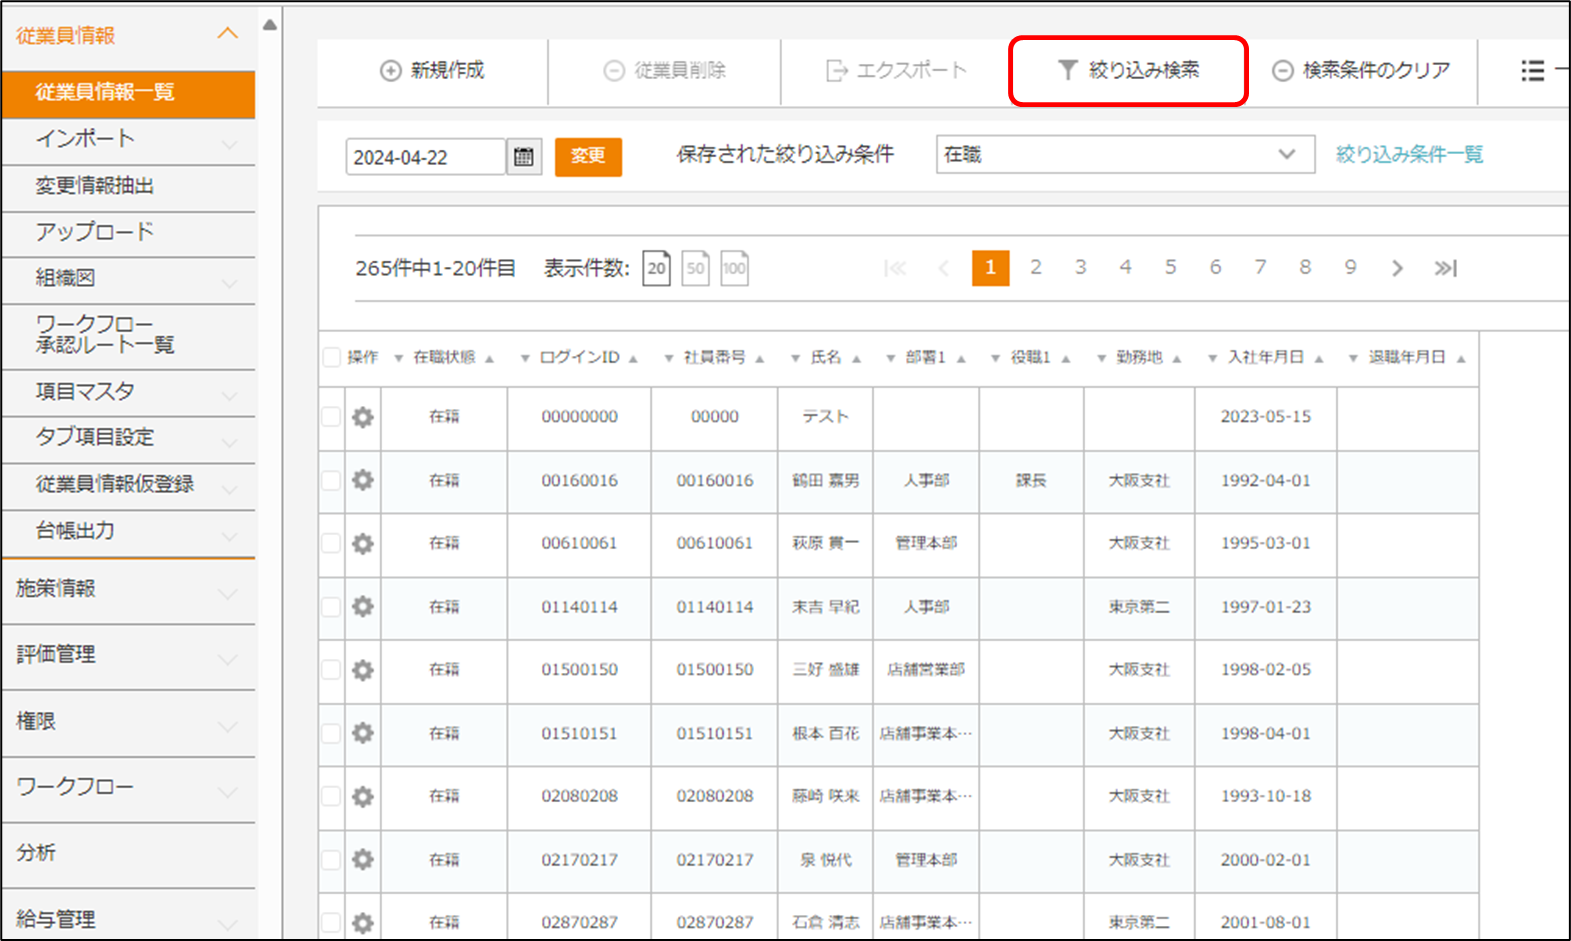Show 50 items per page

pos(695,268)
